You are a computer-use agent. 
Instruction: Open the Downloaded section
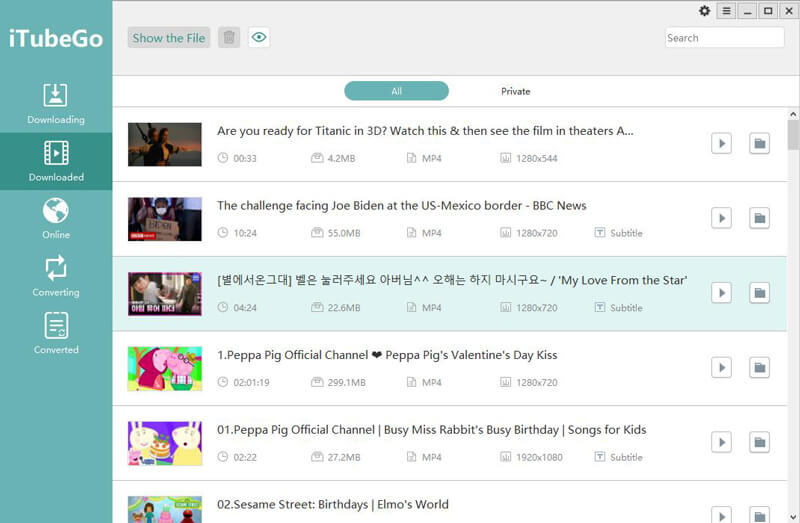(56, 162)
